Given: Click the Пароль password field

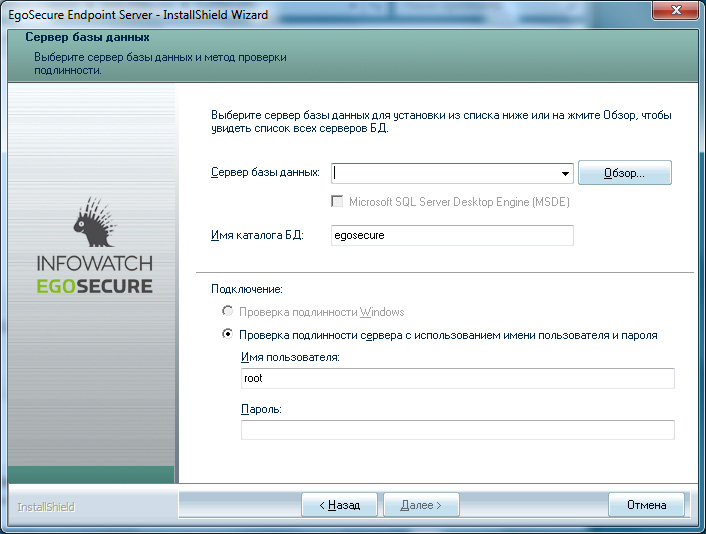Looking at the screenshot, I should [x=457, y=430].
